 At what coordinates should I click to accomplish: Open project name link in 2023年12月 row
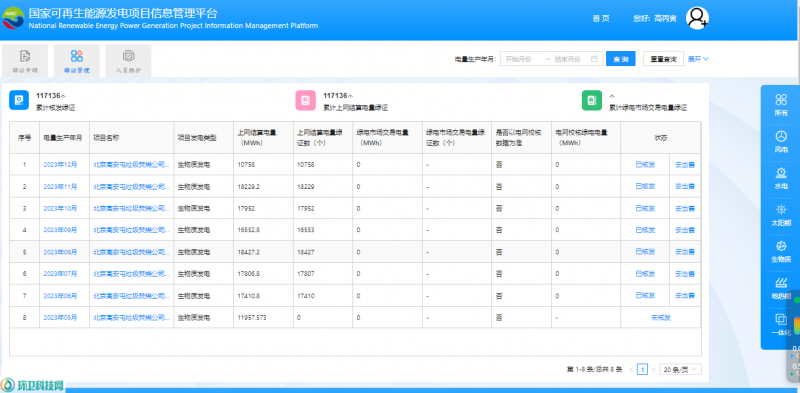point(131,164)
